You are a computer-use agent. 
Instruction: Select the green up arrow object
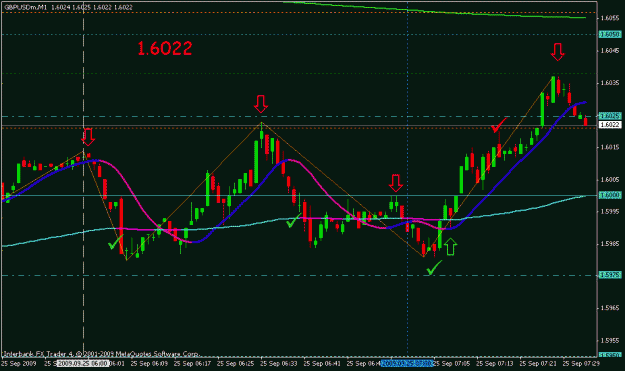(x=450, y=247)
